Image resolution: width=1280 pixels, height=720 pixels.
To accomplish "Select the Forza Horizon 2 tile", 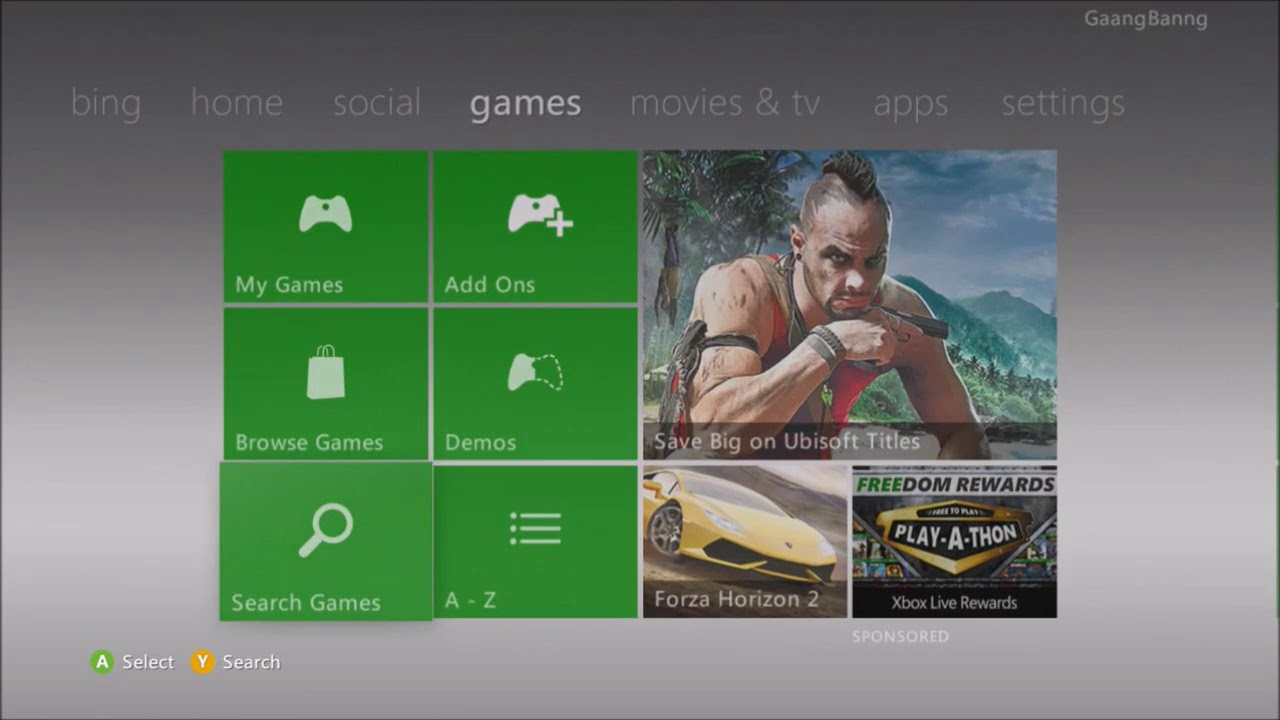I will (x=745, y=541).
